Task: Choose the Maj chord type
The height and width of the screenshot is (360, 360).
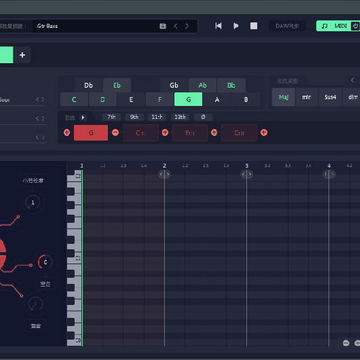Action: click(x=283, y=97)
